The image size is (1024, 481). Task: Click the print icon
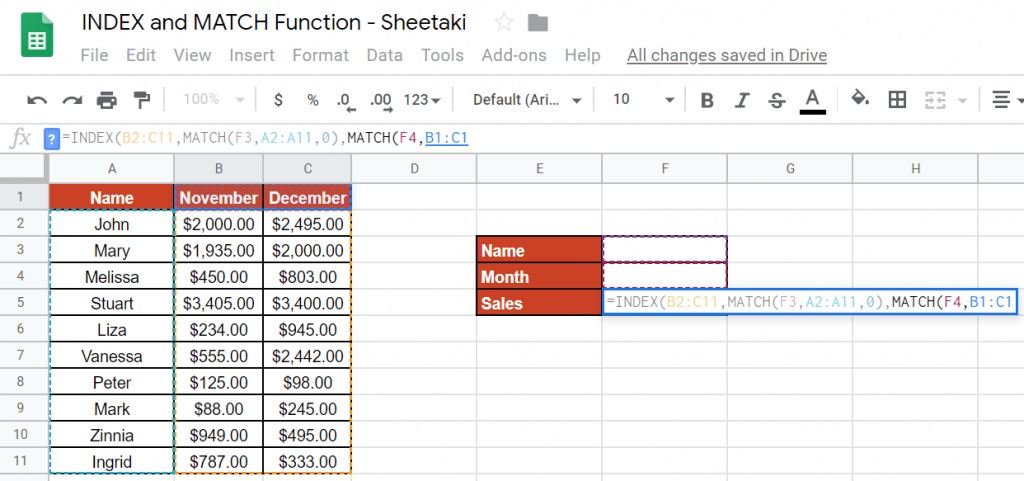pyautogui.click(x=106, y=100)
